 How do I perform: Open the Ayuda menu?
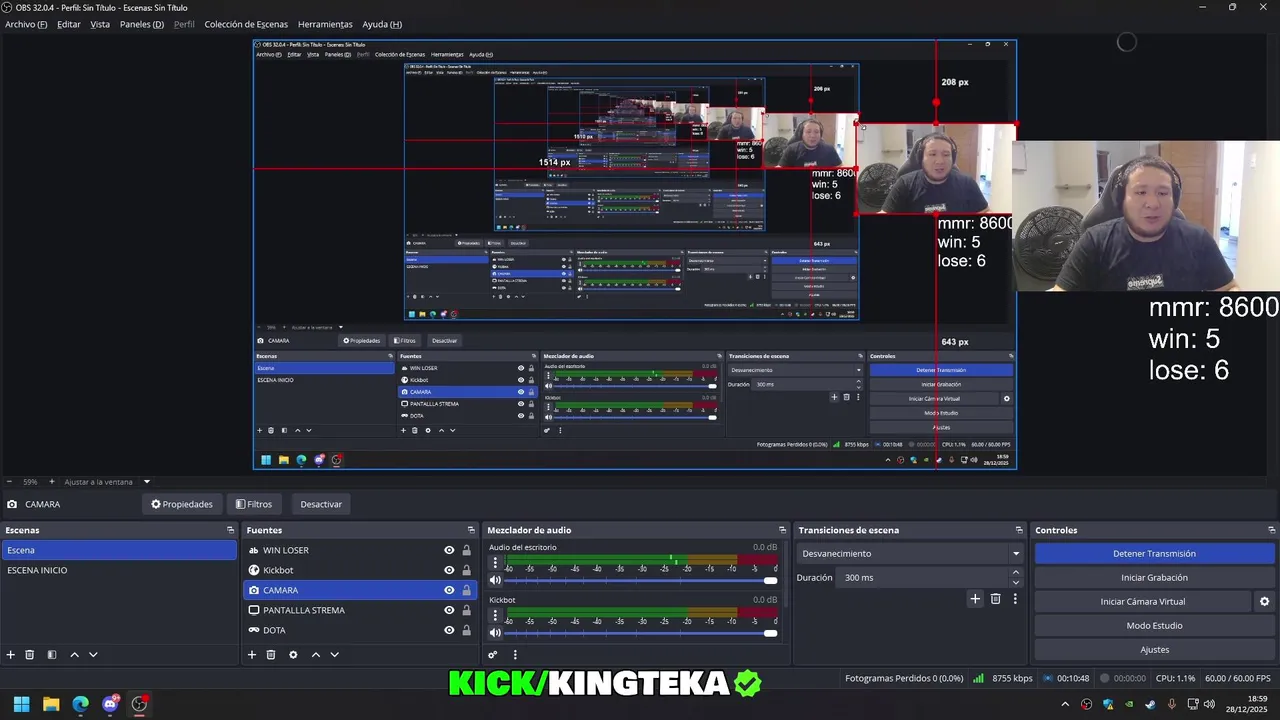pyautogui.click(x=382, y=24)
